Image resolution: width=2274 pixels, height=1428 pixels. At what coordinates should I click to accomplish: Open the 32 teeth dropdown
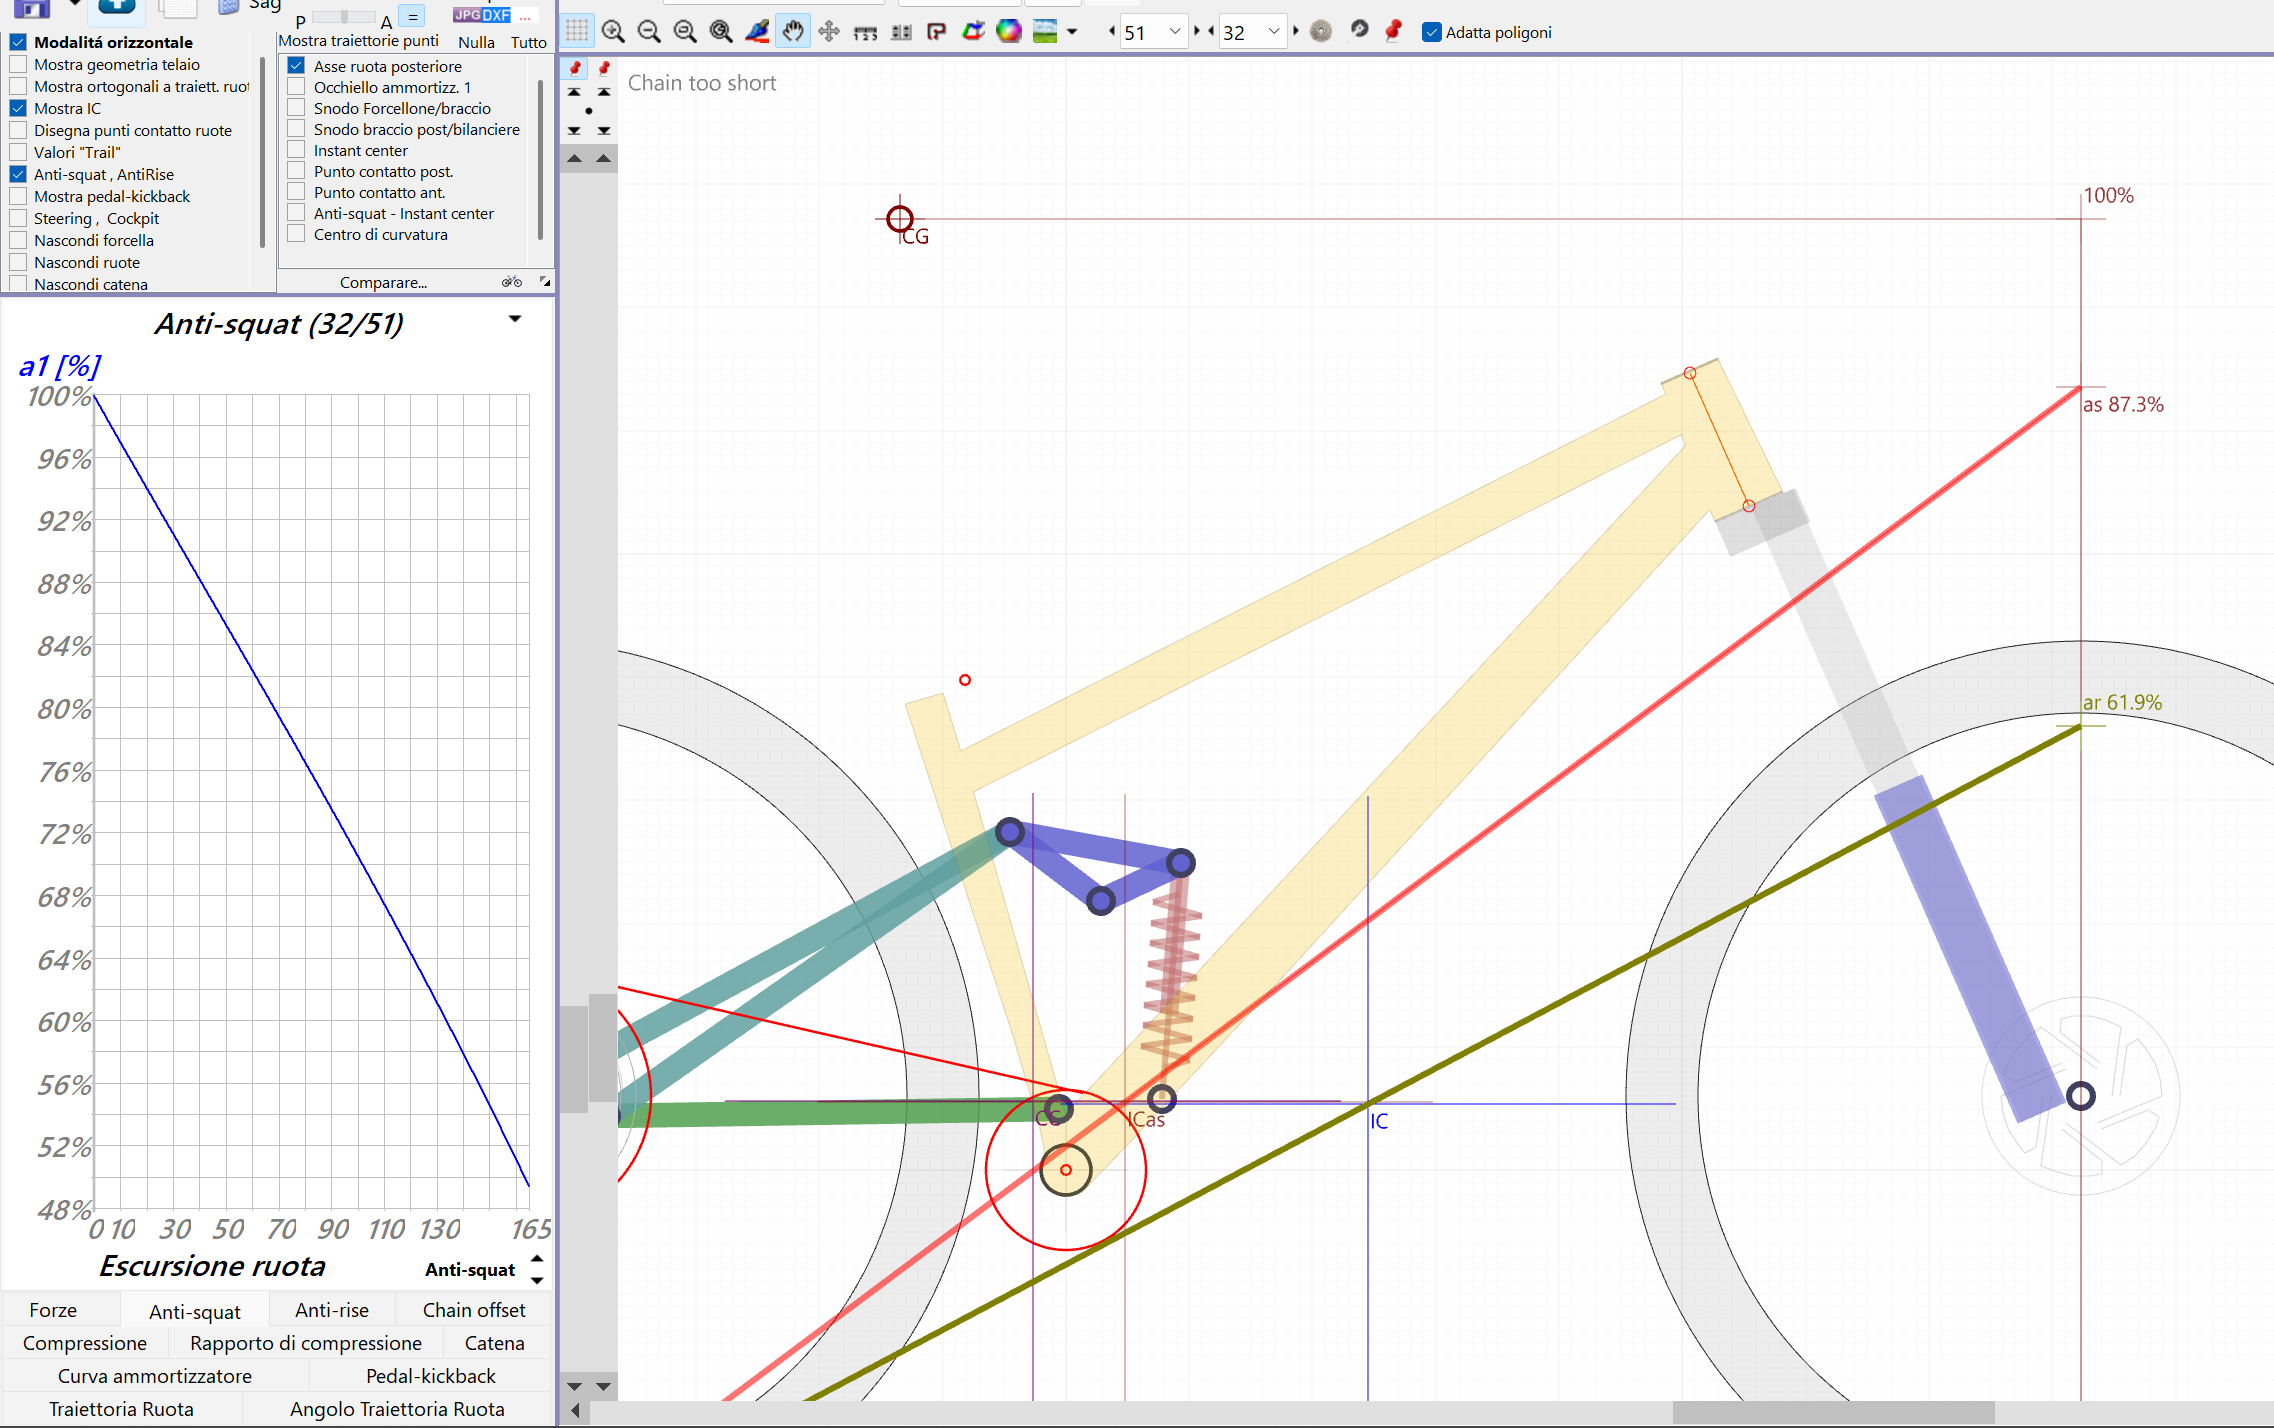pos(1274,32)
